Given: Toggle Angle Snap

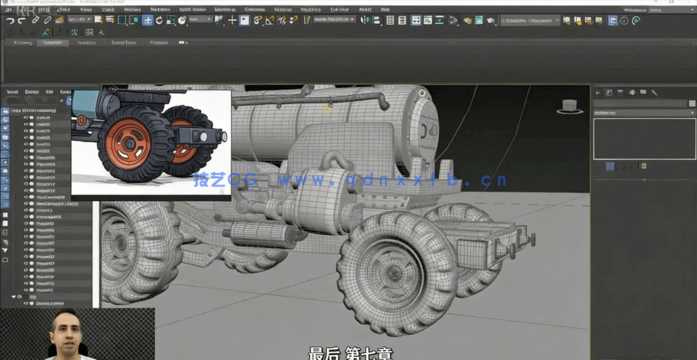Looking at the screenshot, I should pos(269,20).
